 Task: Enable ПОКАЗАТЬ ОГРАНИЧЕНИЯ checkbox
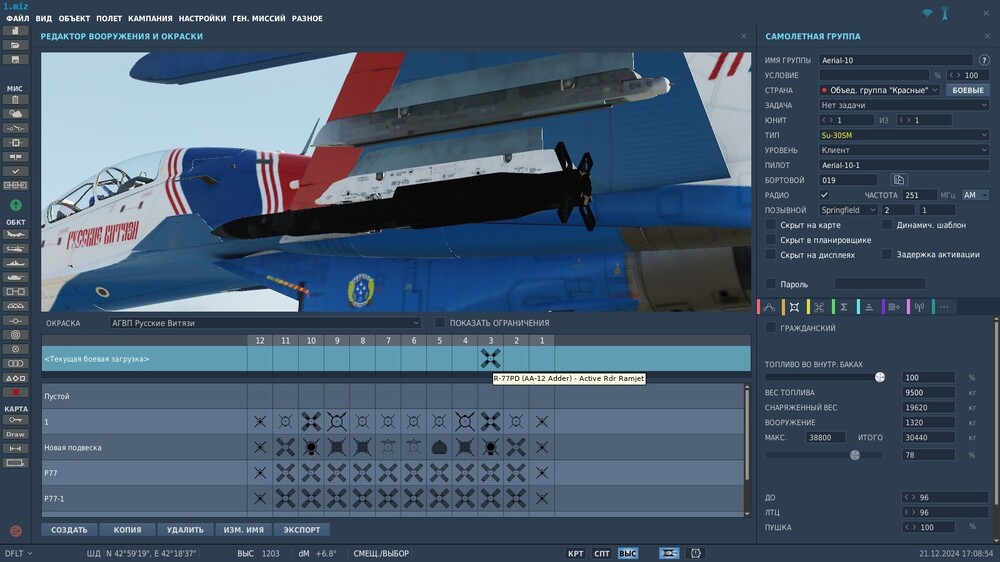point(440,323)
